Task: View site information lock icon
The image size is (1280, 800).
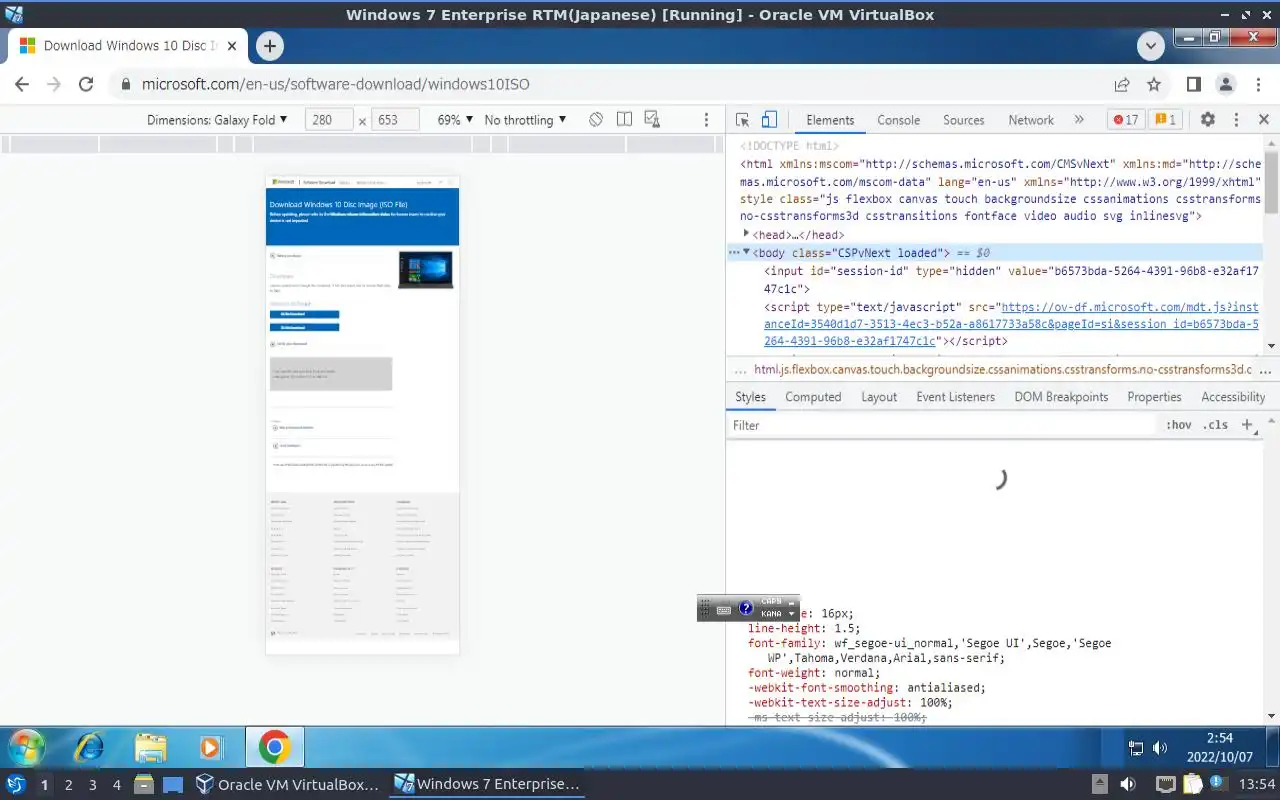Action: coord(126,85)
